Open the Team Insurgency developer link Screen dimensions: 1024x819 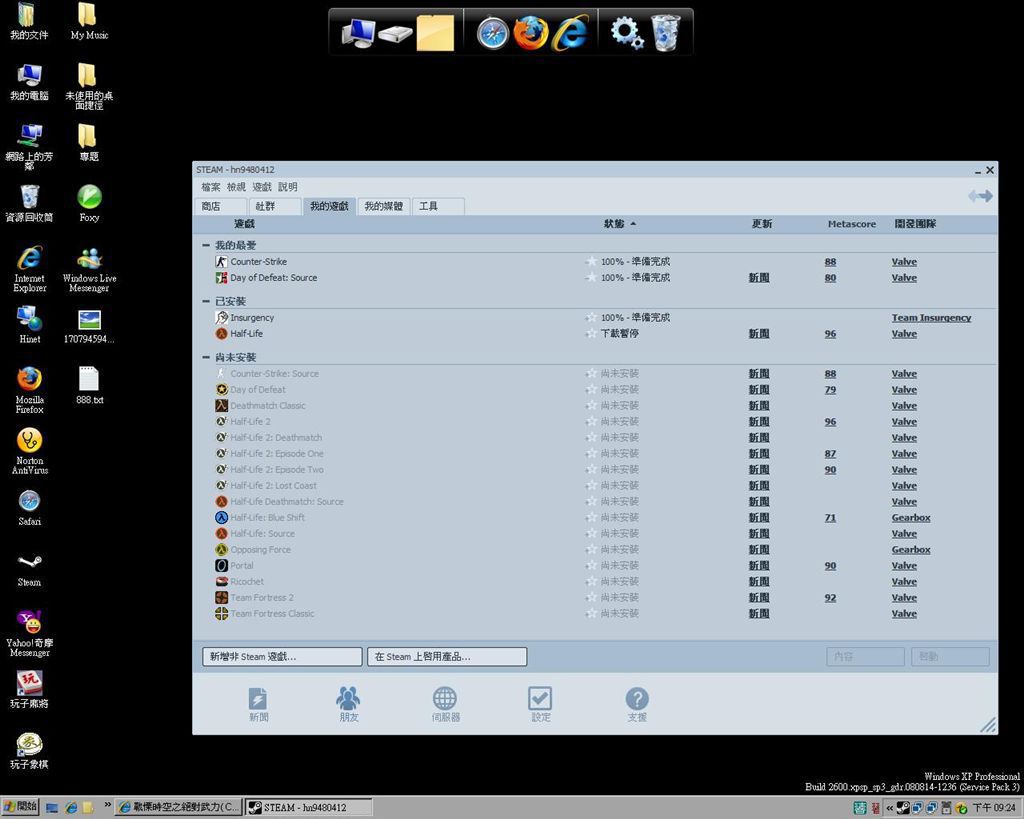pos(931,317)
